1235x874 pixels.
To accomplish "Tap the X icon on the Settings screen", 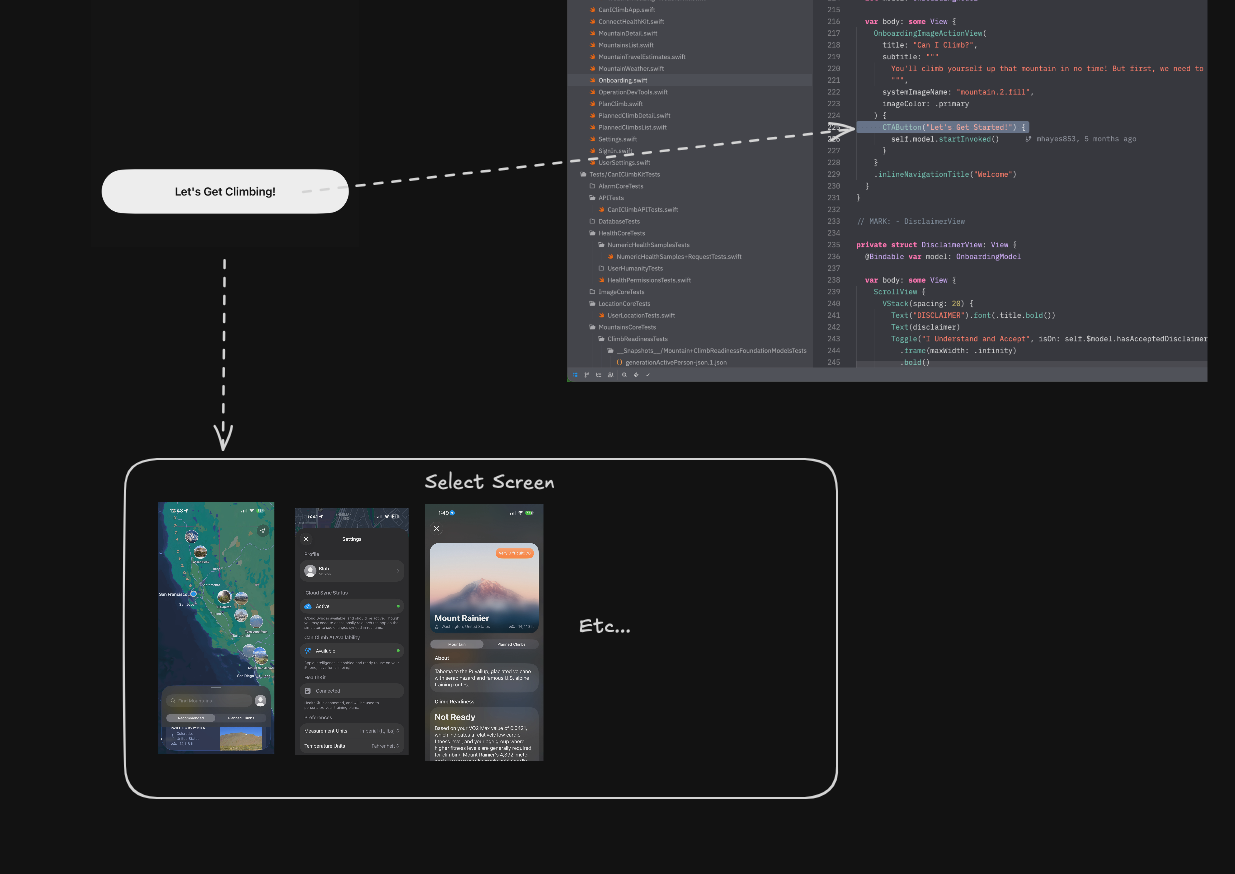I will [x=306, y=539].
